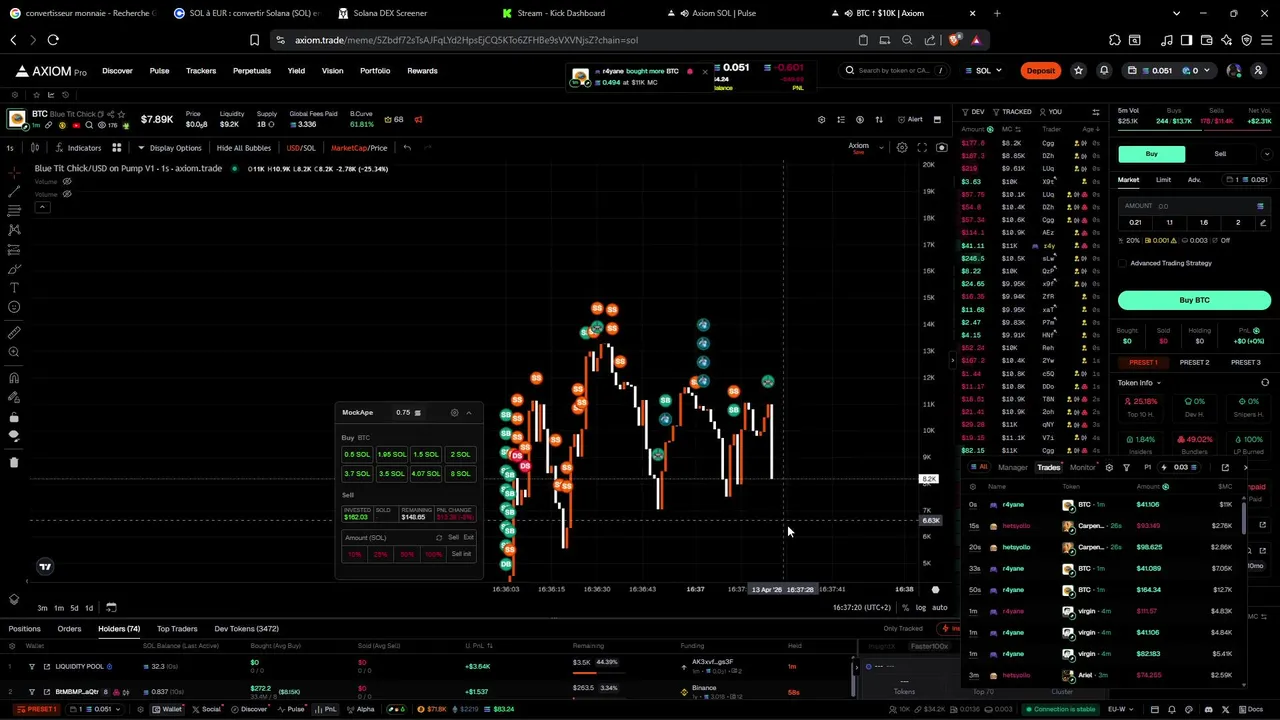Toggle log scale on chart
The image size is (1280, 720).
click(920, 608)
